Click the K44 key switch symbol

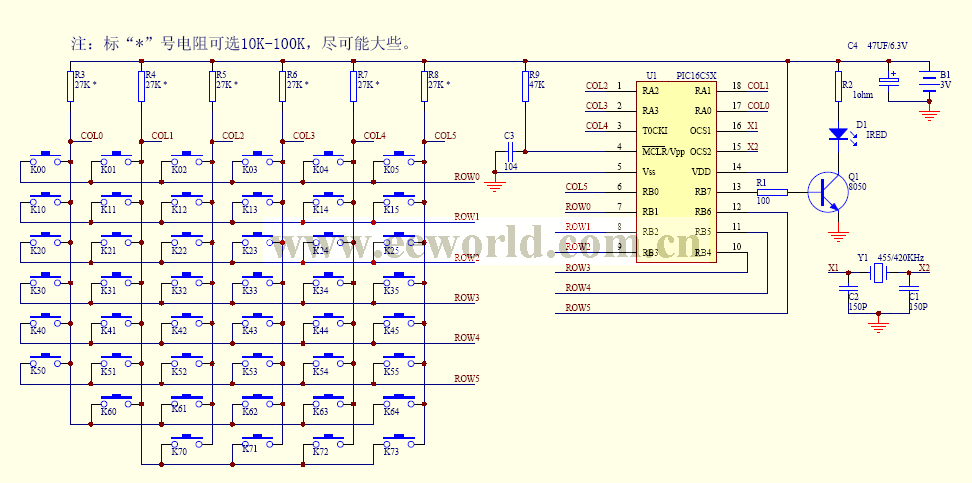click(x=329, y=321)
